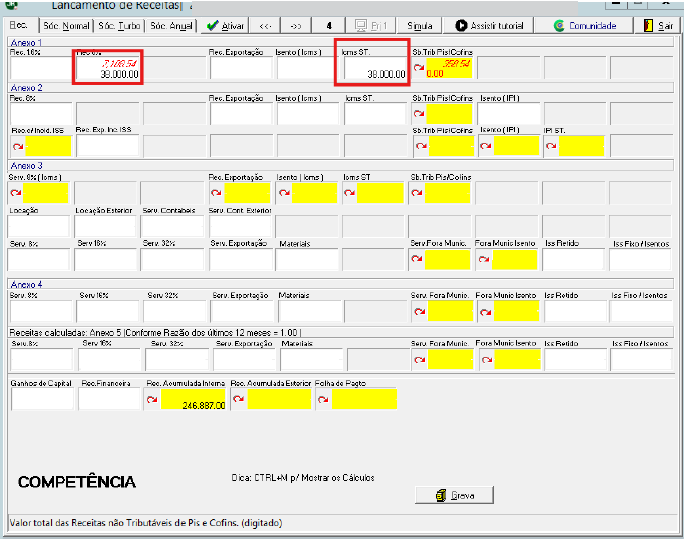Viewport: 684px width, 540px height.
Task: Go to next record with ->> button
Action: 296,26
